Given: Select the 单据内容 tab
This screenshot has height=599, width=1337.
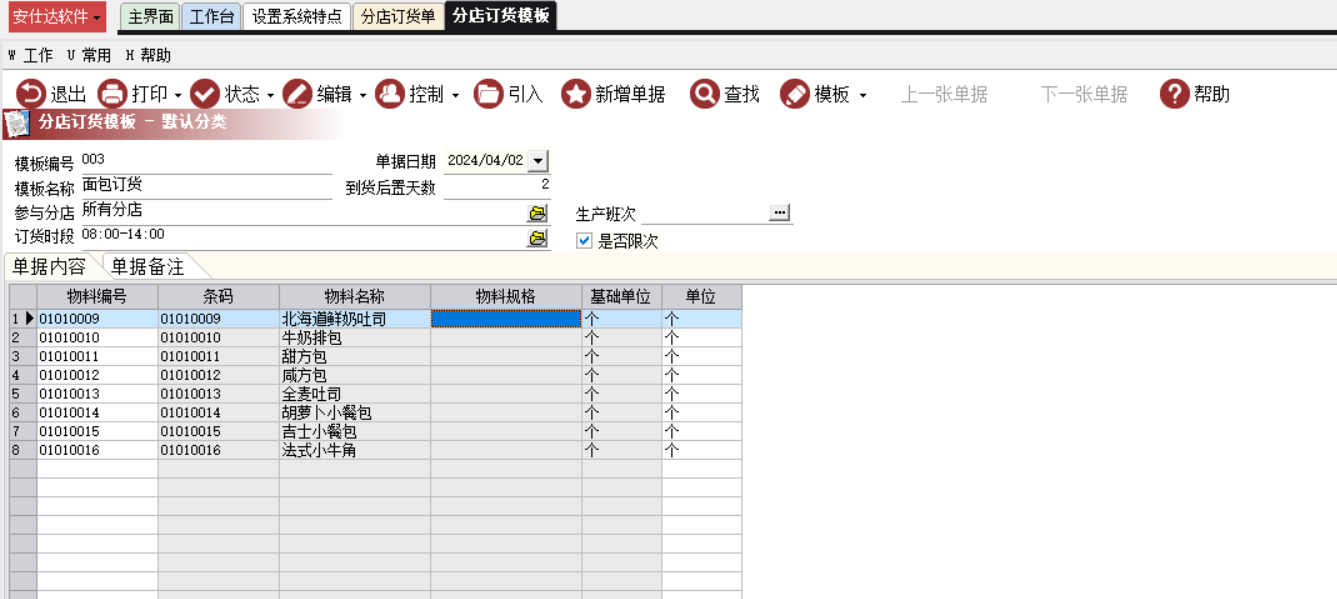Looking at the screenshot, I should click(x=49, y=267).
